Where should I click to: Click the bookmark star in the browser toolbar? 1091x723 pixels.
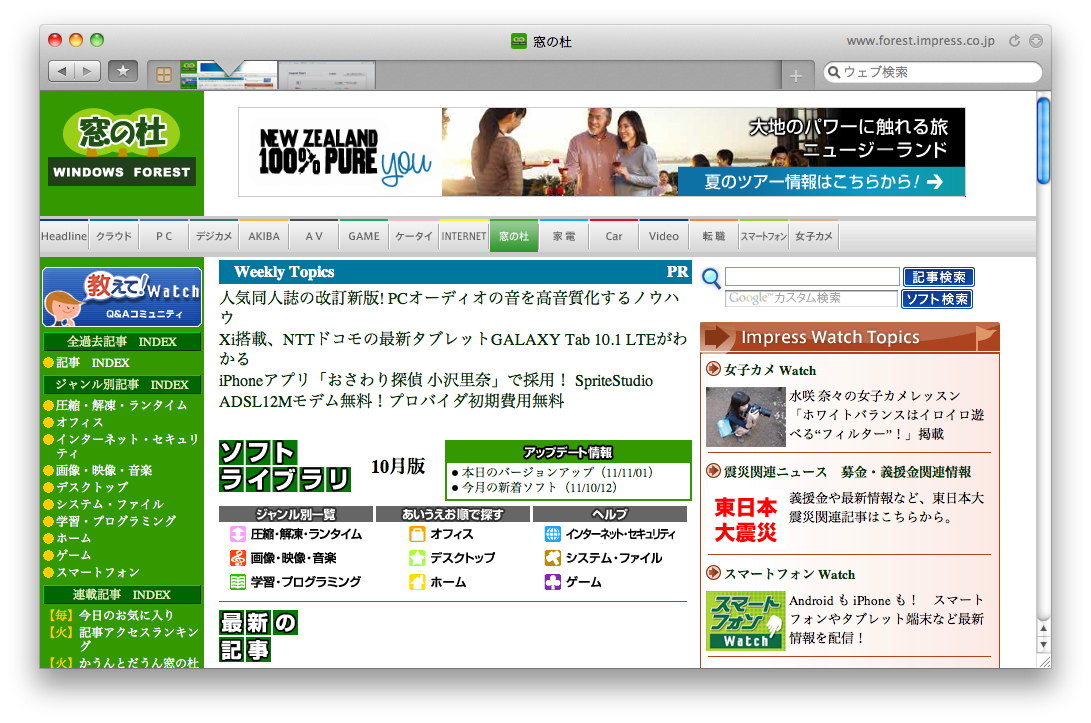(x=122, y=71)
